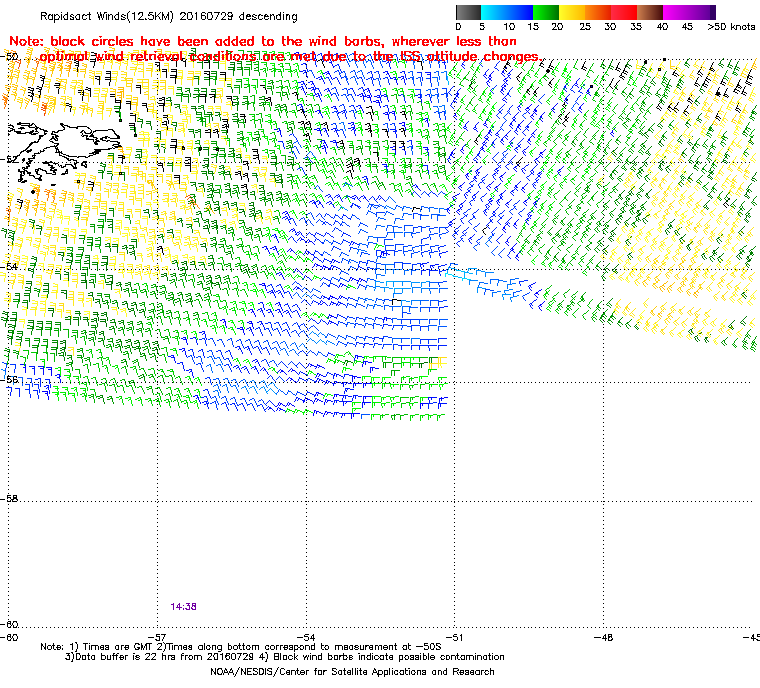
Task: Click the '30' label under the color scale
Action: click(x=610, y=27)
